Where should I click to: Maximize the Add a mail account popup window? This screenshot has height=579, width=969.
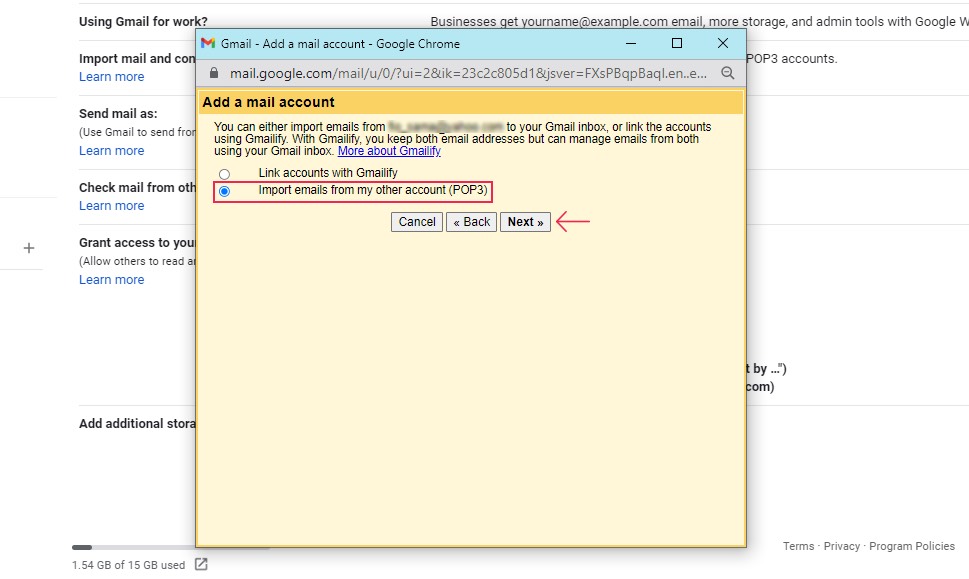pos(677,43)
